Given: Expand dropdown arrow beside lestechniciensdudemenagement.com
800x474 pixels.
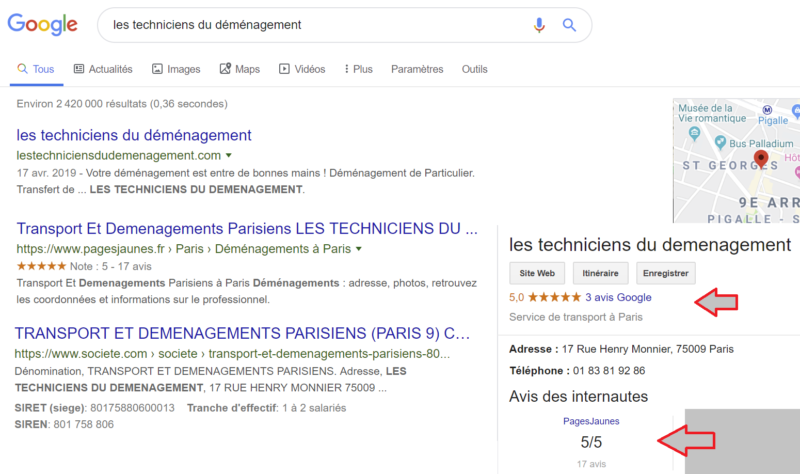Looking at the screenshot, I should point(229,155).
